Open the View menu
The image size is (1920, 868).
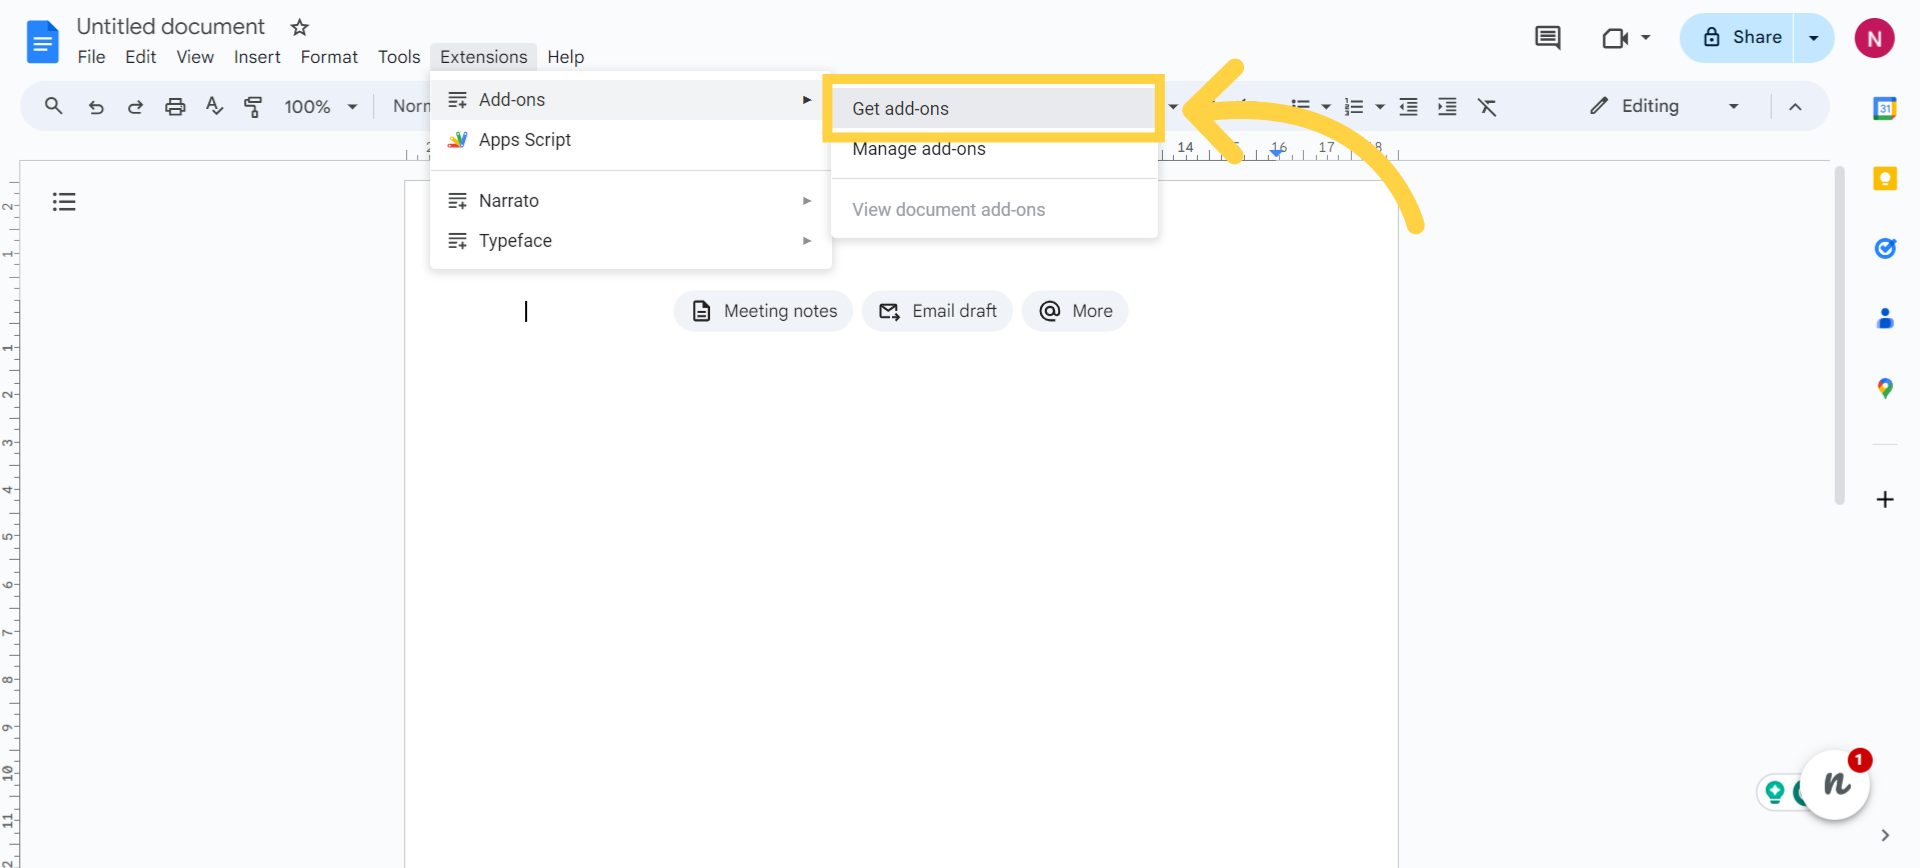tap(195, 57)
